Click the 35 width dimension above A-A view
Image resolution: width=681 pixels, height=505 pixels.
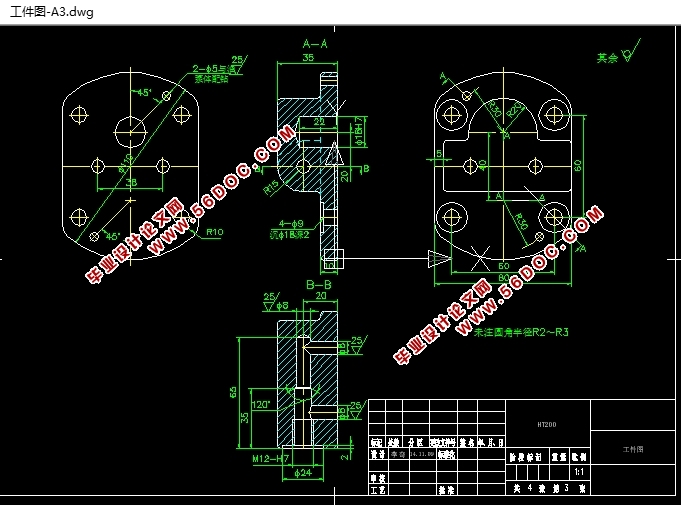[x=307, y=59]
